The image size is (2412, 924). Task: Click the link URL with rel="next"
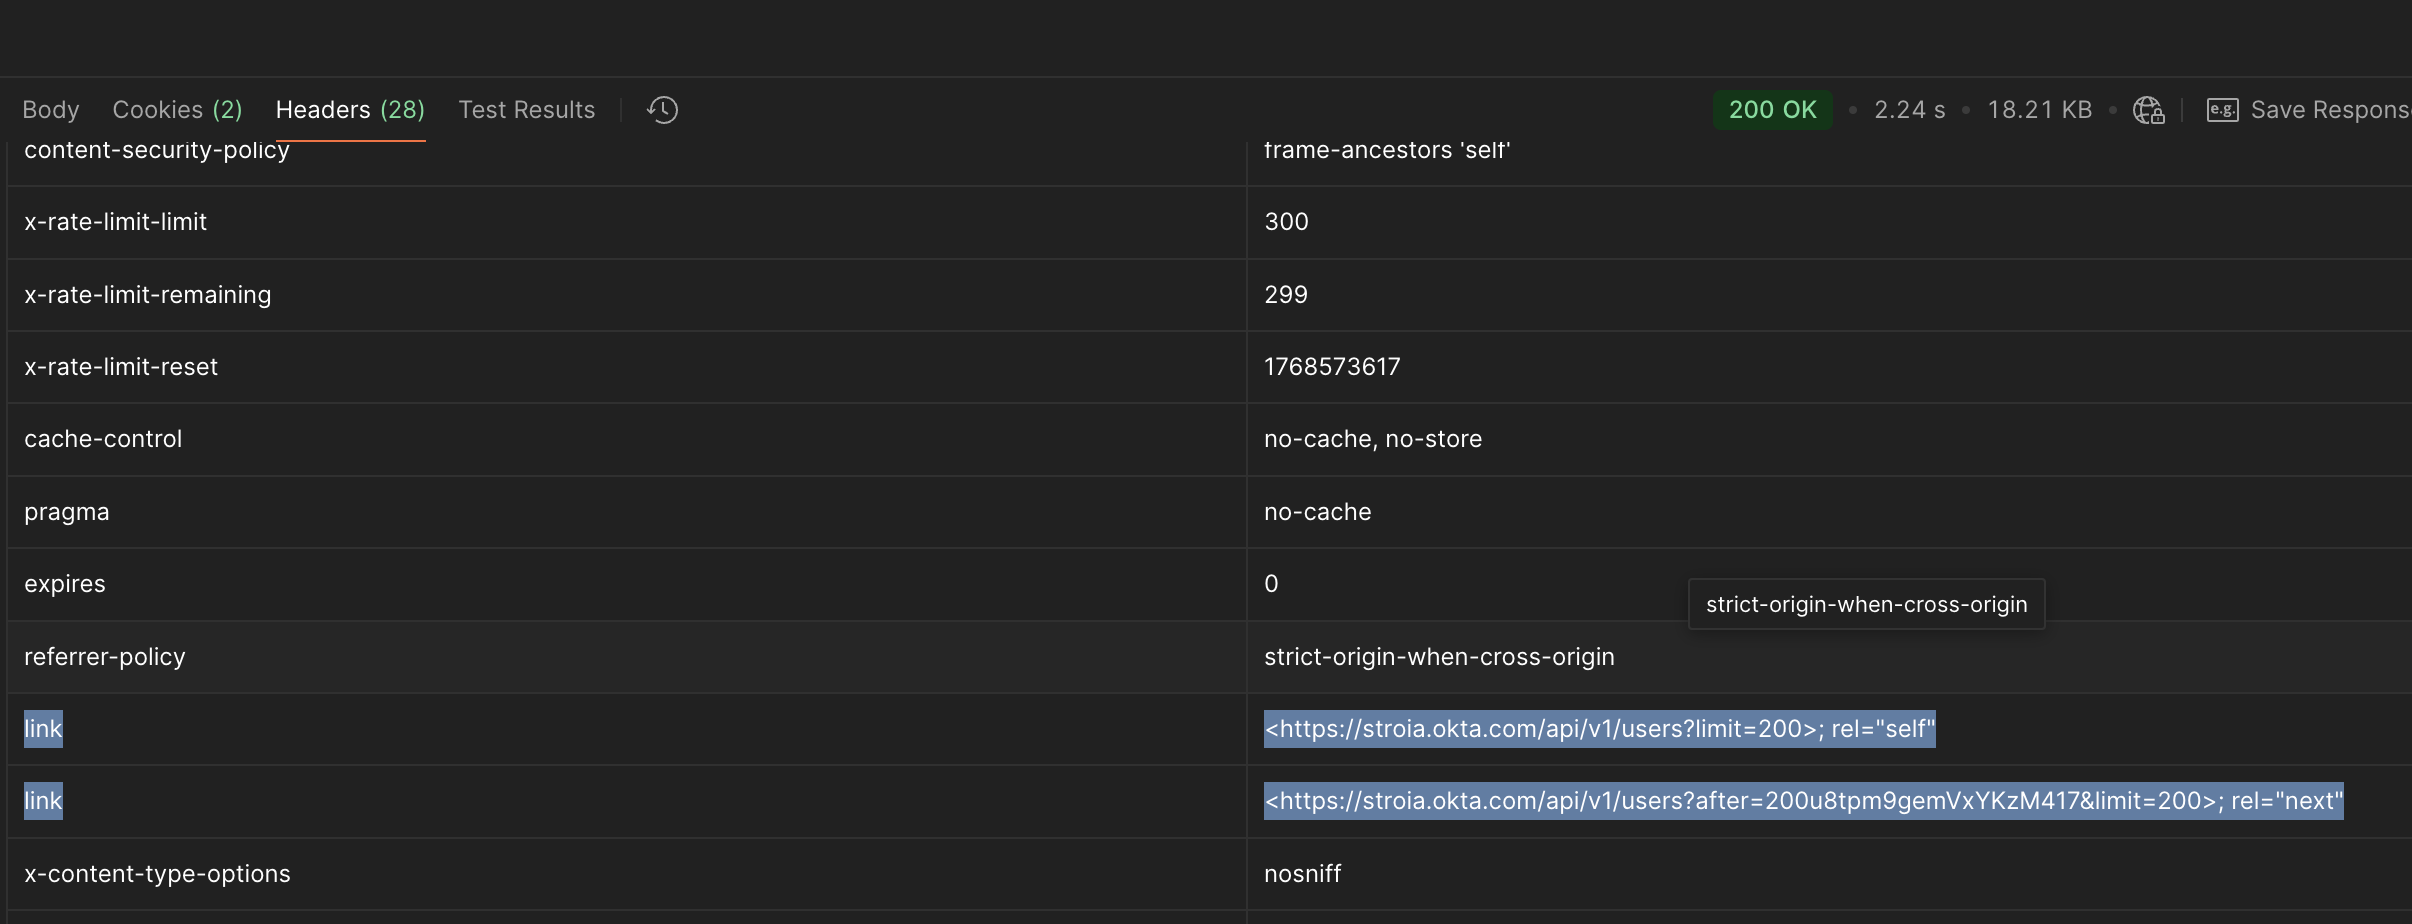pos(1803,801)
